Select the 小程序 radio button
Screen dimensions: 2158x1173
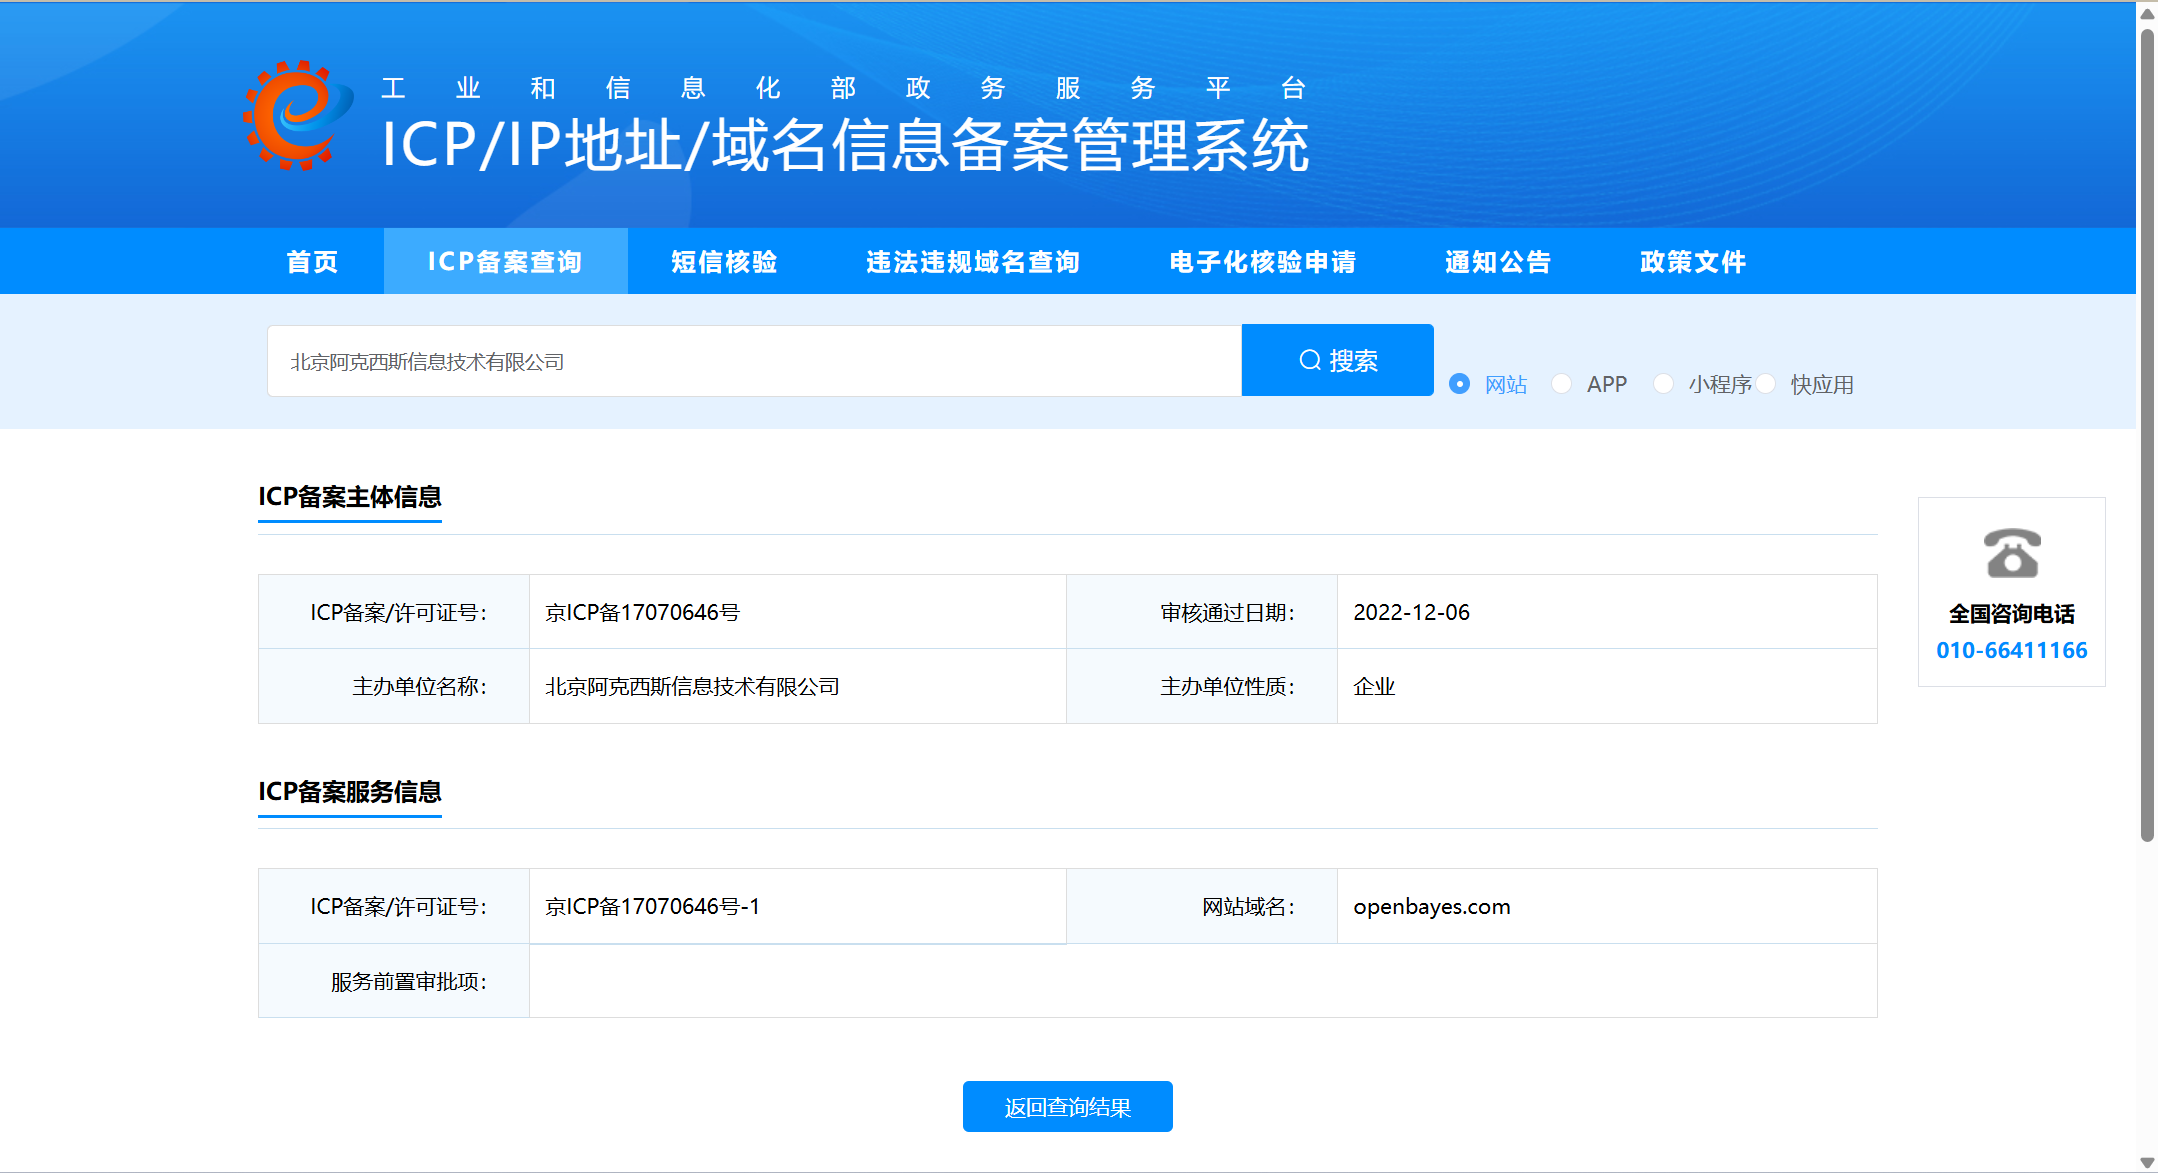pyautogui.click(x=1664, y=384)
